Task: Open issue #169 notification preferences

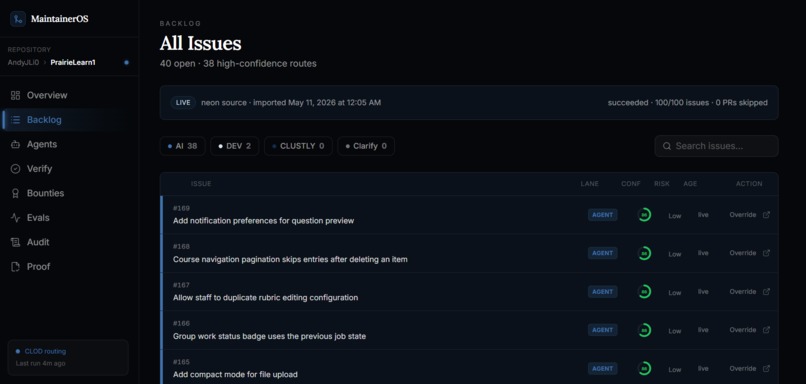Action: point(263,221)
